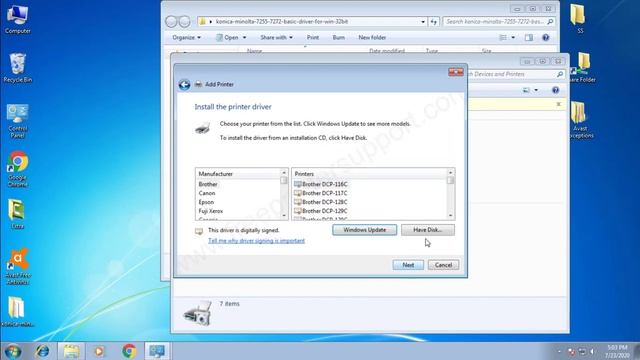
Task: Open the change view dropdown in Explorer
Action: [513, 38]
